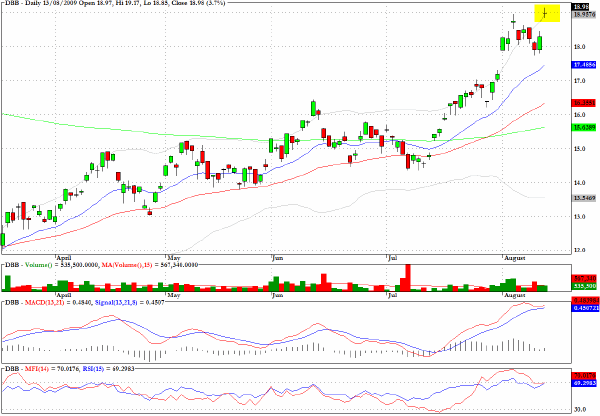The image size is (600, 416).
Task: Click the DBB Daily price header text
Action: click(115, 3)
